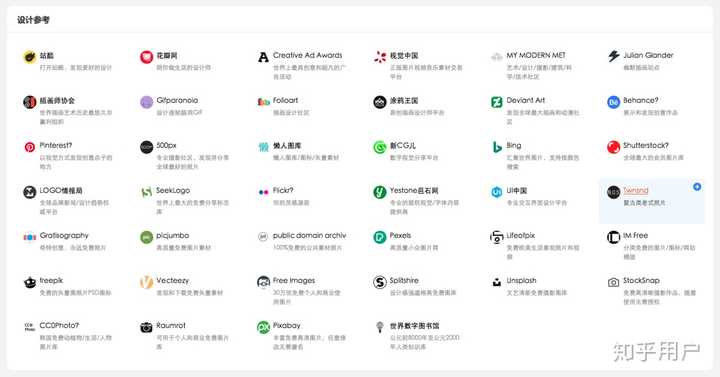Click the Unsplash logo icon
The width and height of the screenshot is (720, 377).
pyautogui.click(x=496, y=282)
